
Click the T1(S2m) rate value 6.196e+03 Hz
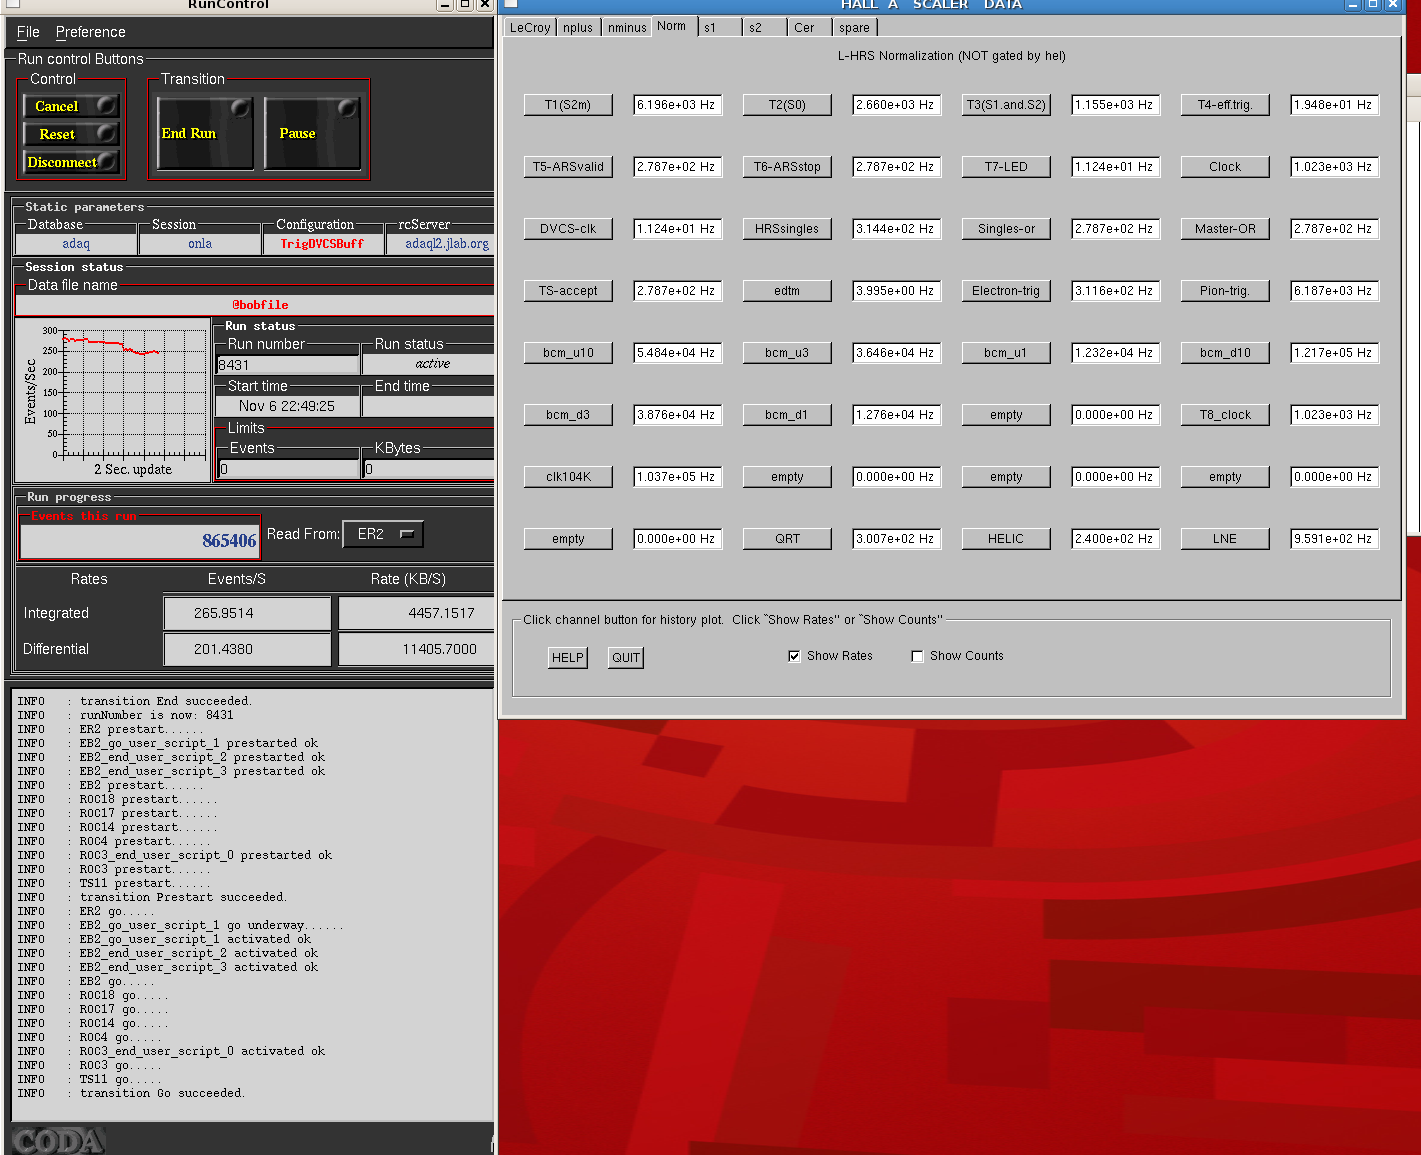(677, 105)
